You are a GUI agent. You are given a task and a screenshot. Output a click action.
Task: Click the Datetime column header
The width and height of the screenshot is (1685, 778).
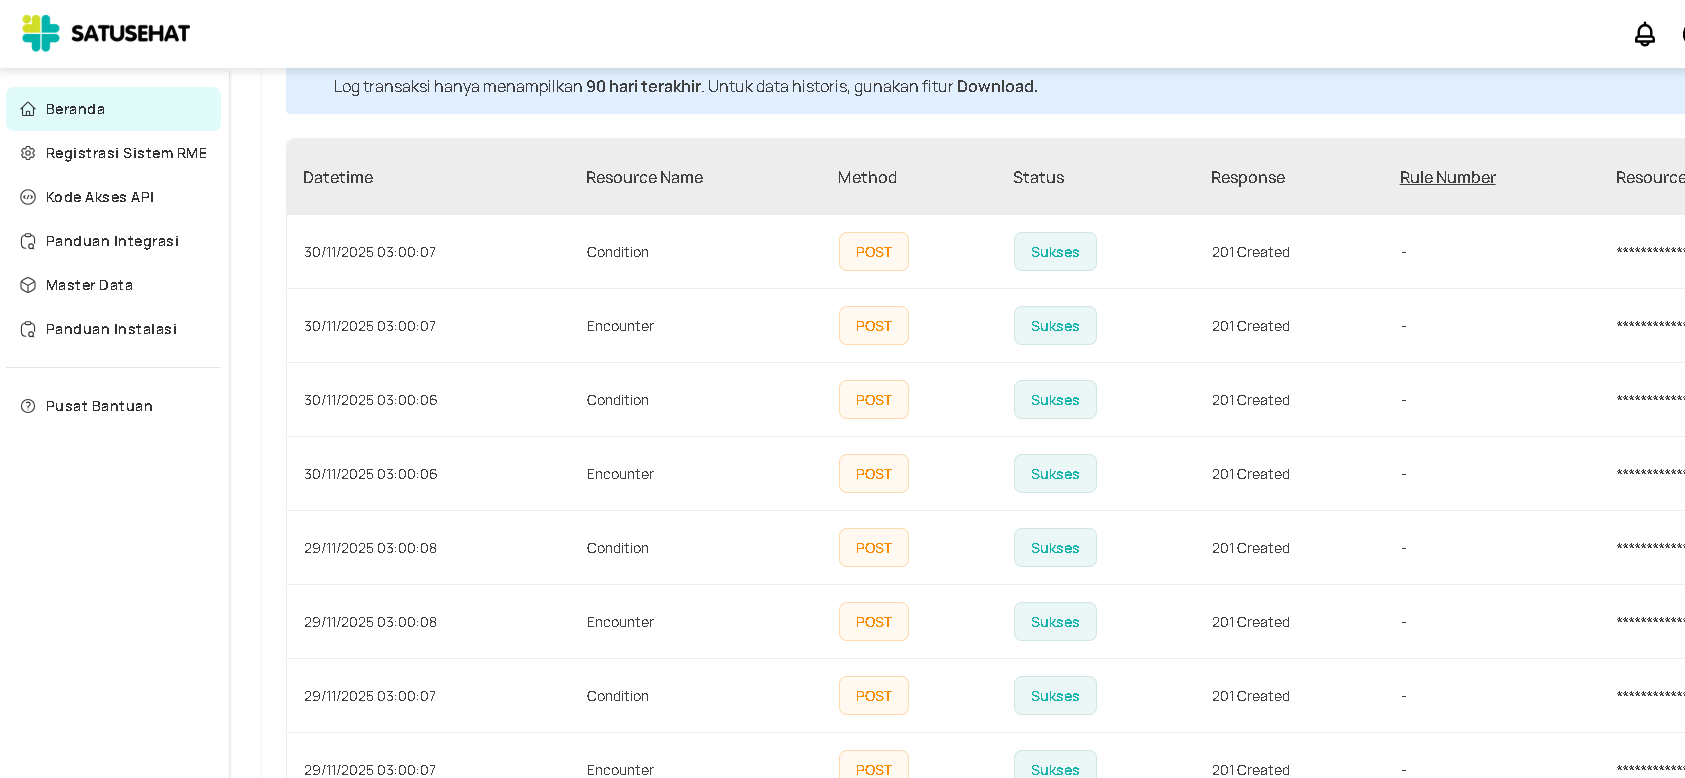click(x=338, y=177)
